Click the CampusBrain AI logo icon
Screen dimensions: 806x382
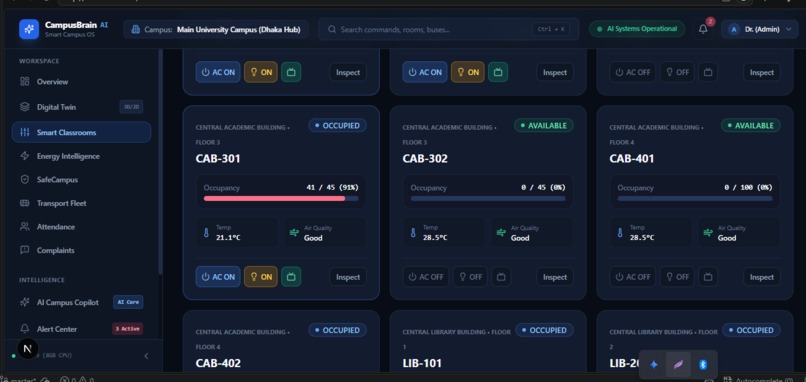click(29, 29)
